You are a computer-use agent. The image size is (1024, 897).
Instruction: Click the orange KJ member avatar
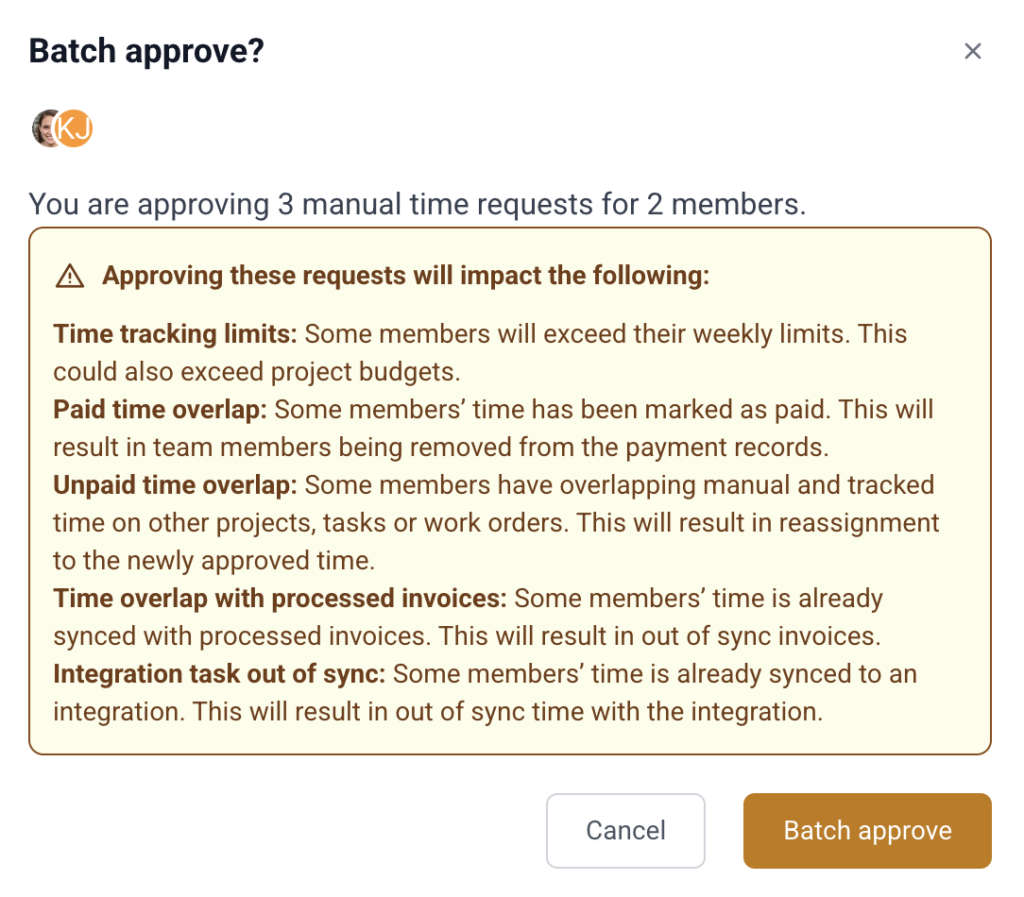click(x=75, y=128)
